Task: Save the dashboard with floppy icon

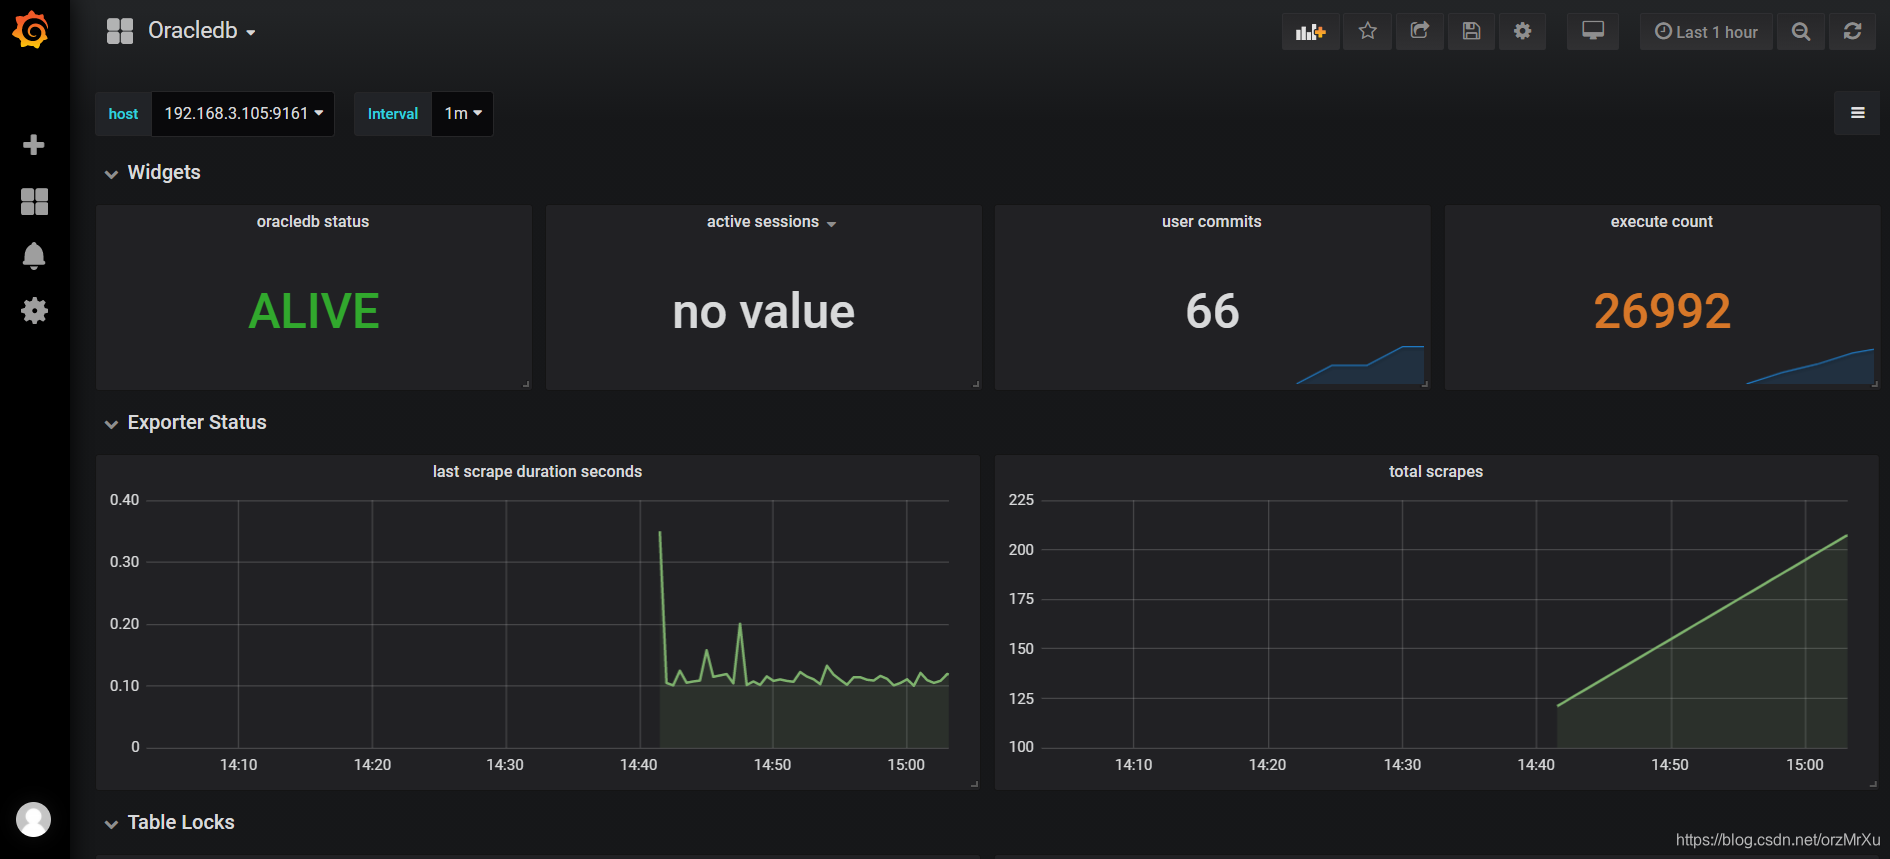Action: (1471, 32)
